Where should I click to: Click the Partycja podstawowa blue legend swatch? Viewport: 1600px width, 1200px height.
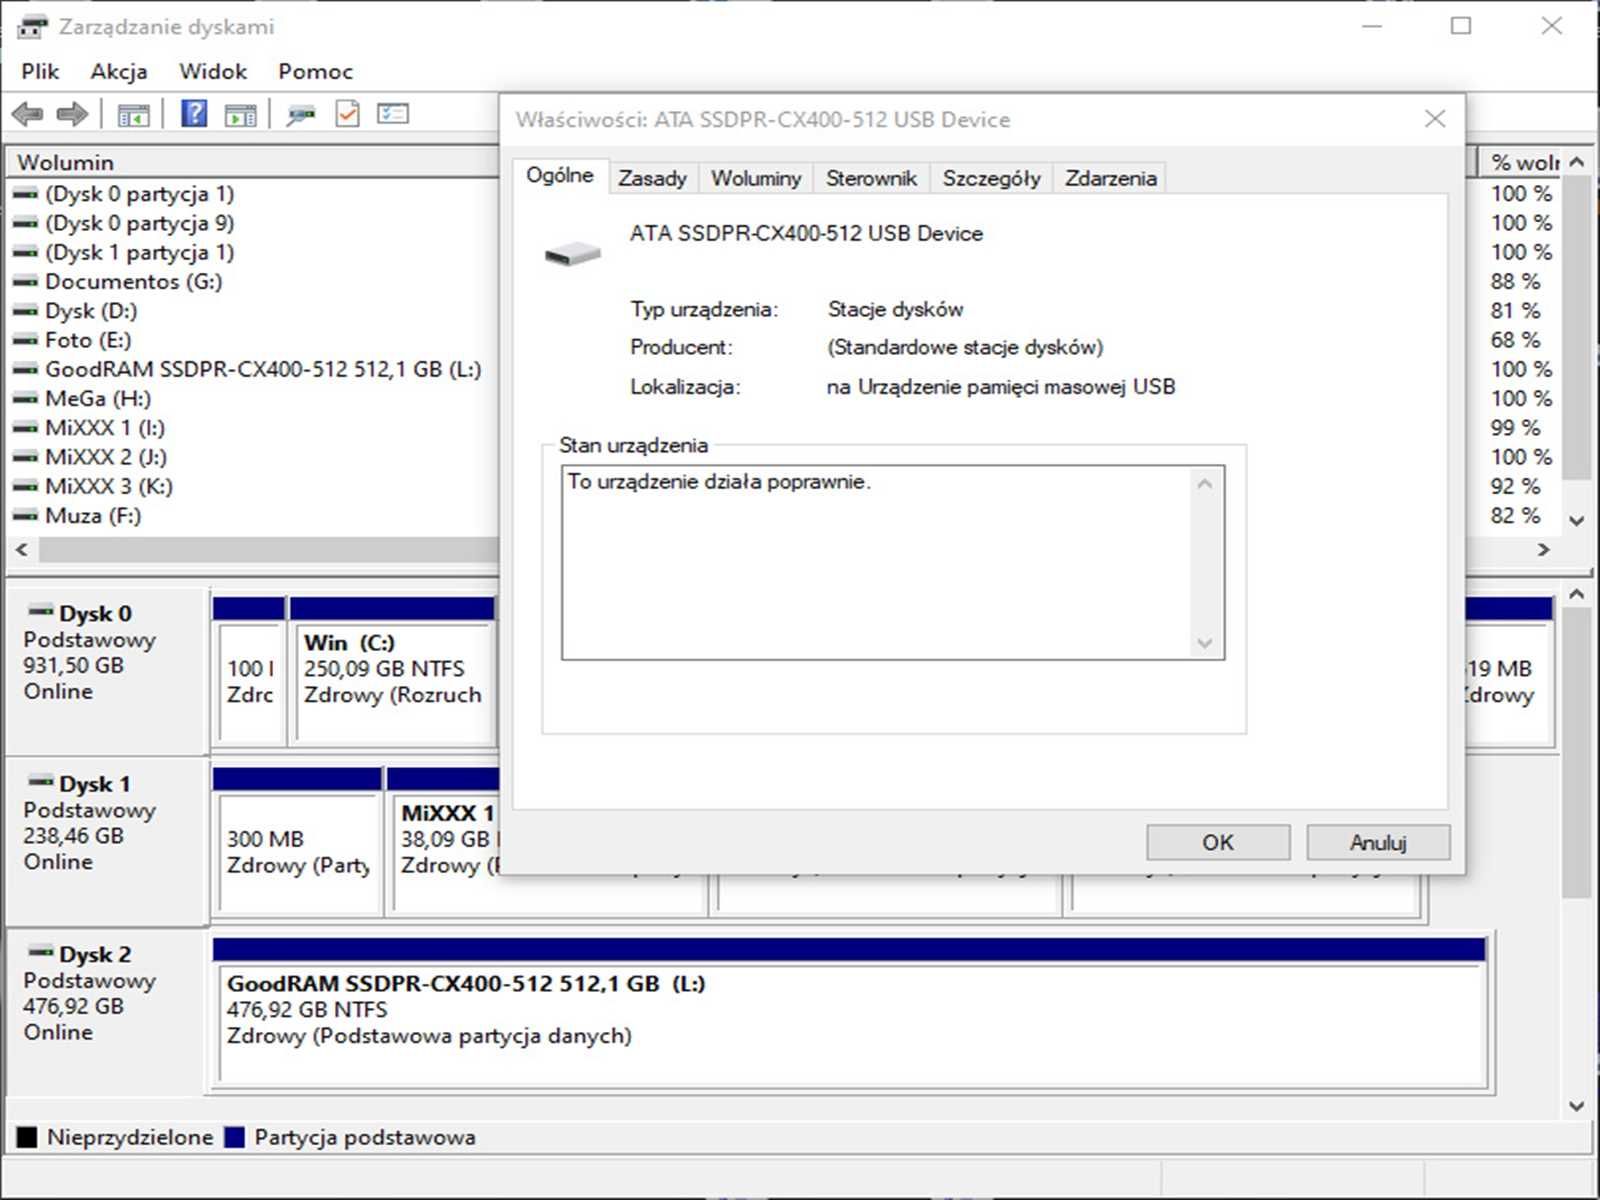234,1137
